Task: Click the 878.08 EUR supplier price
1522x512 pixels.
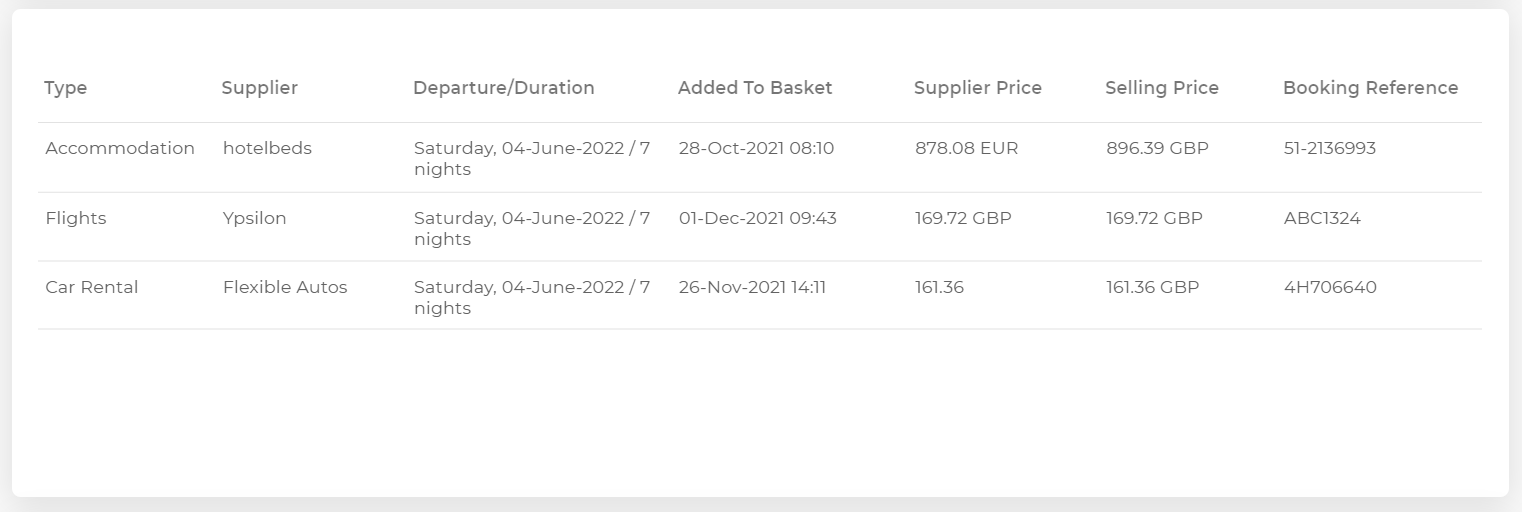Action: coord(967,148)
